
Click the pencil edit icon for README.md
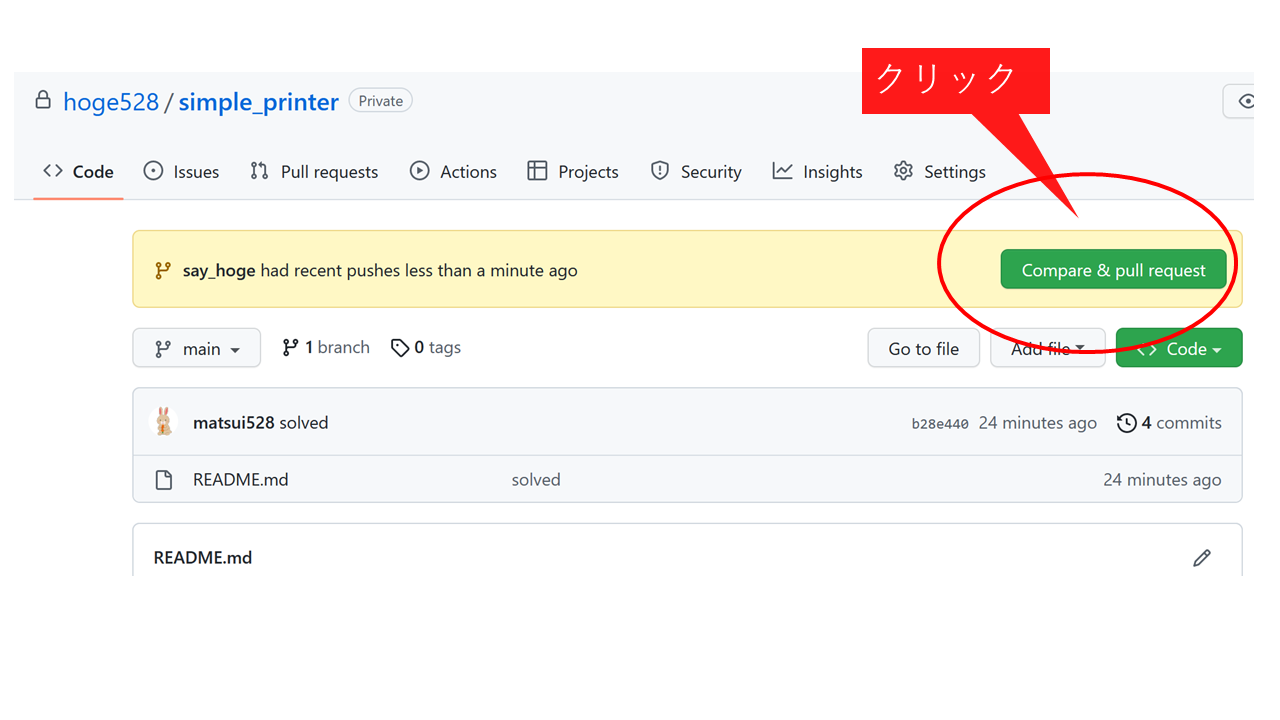[1202, 558]
